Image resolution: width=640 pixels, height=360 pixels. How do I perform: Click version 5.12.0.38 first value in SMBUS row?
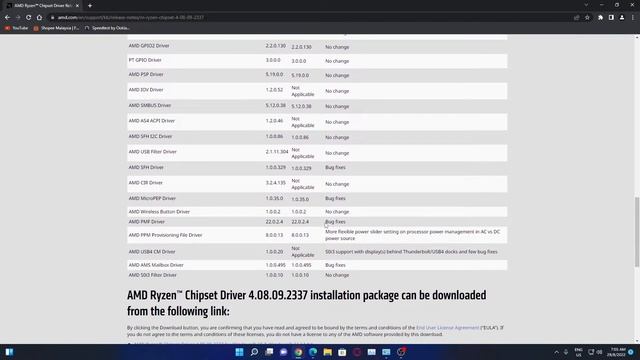click(276, 105)
